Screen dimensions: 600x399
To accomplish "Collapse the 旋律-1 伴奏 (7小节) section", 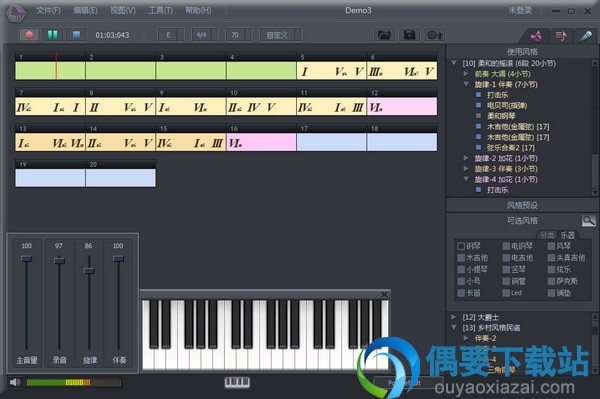I will click(x=466, y=84).
